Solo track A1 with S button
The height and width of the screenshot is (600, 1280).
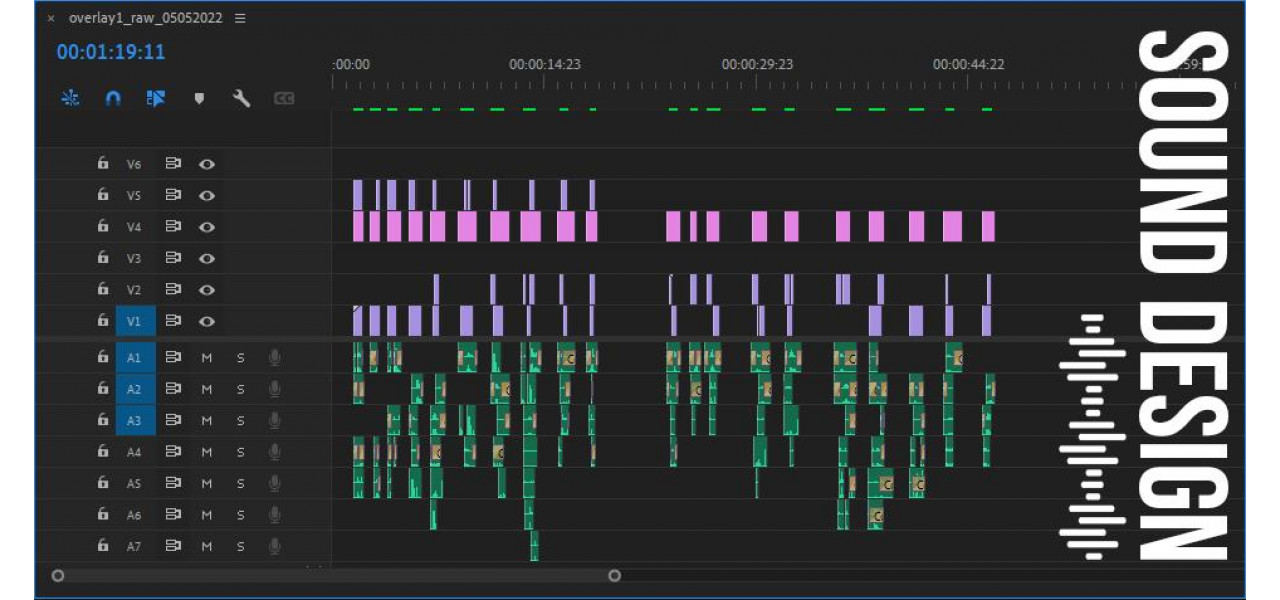pyautogui.click(x=240, y=357)
